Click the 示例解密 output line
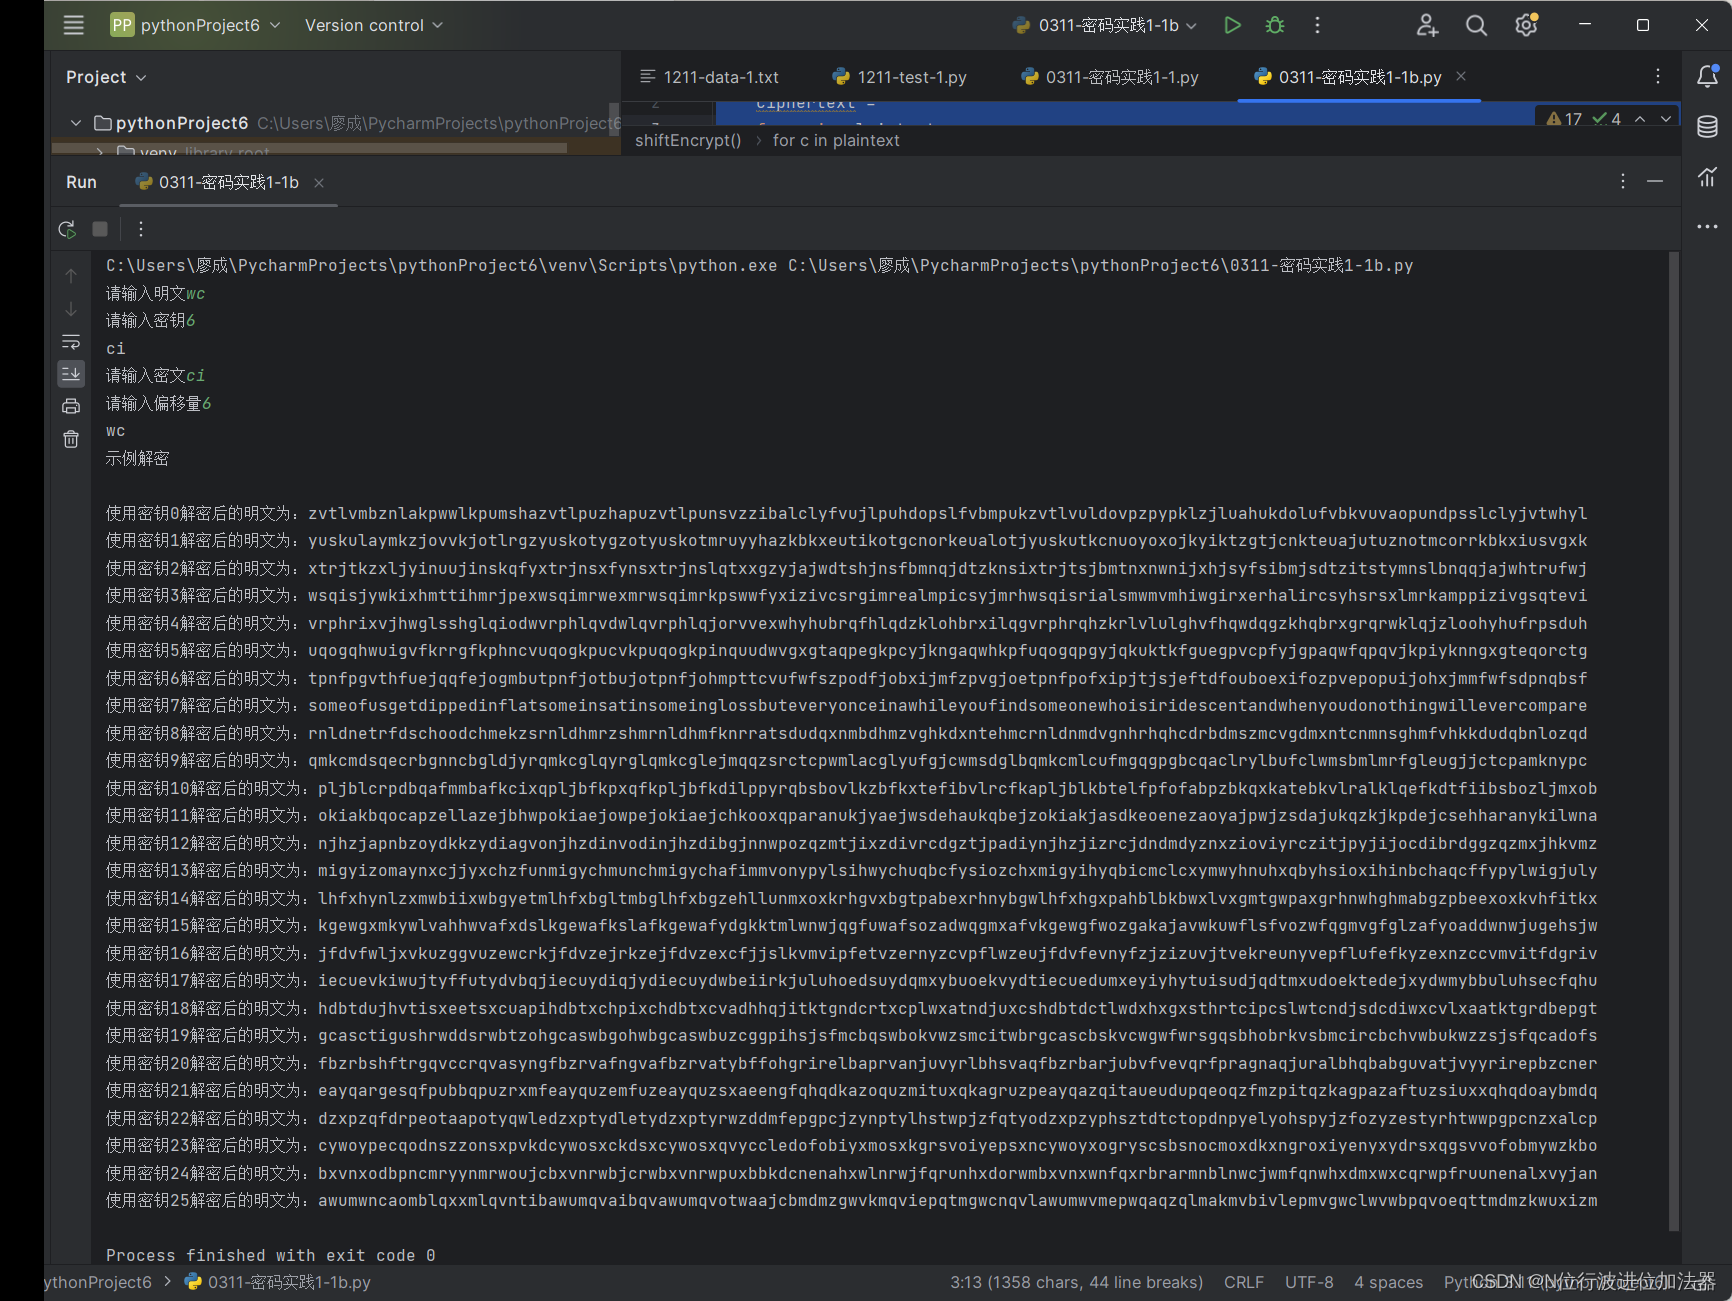The height and width of the screenshot is (1301, 1732). click(x=138, y=458)
